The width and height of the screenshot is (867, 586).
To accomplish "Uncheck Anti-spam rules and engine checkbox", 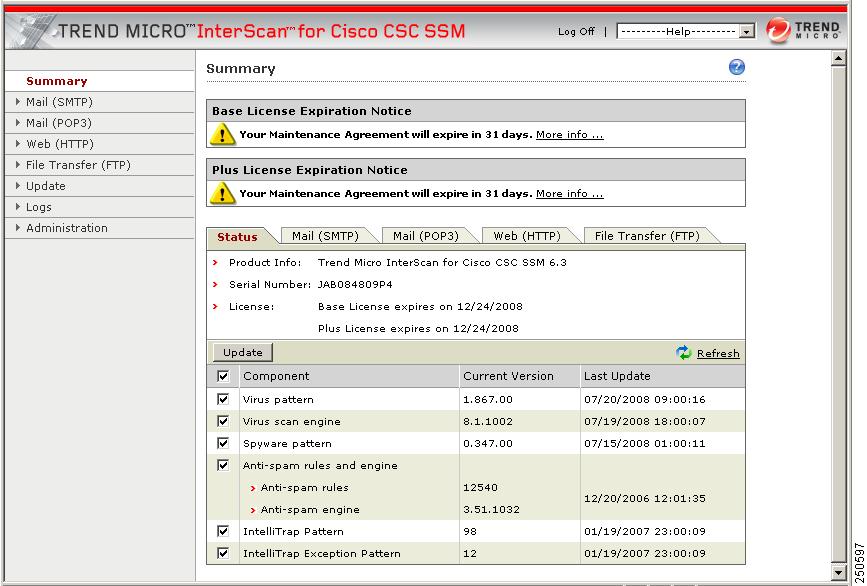I will pyautogui.click(x=223, y=465).
